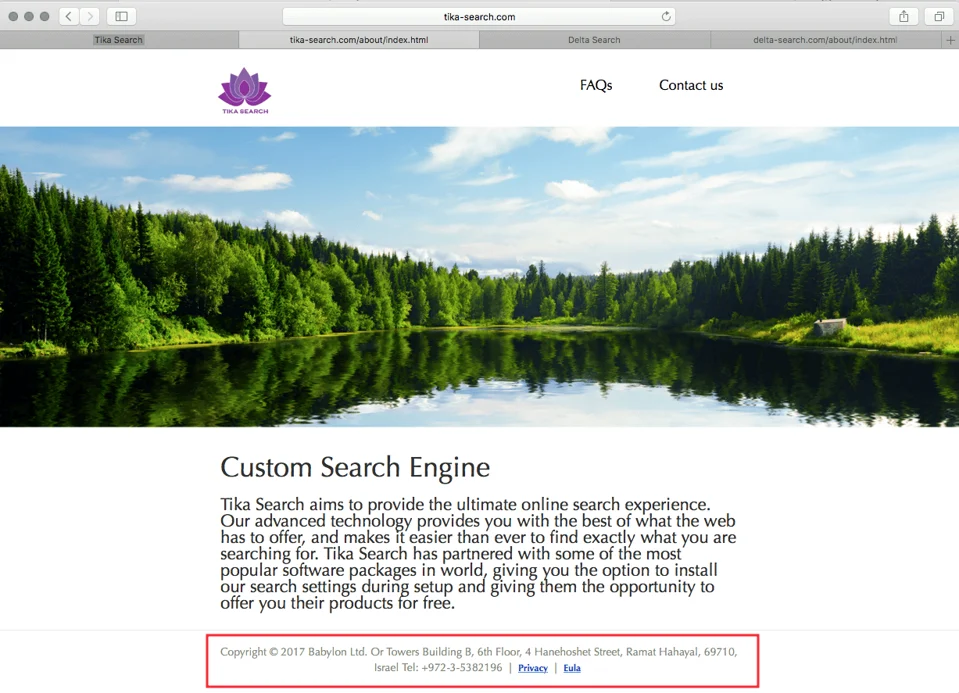Switch to delta-search.com/about/index.html tab

825,40
